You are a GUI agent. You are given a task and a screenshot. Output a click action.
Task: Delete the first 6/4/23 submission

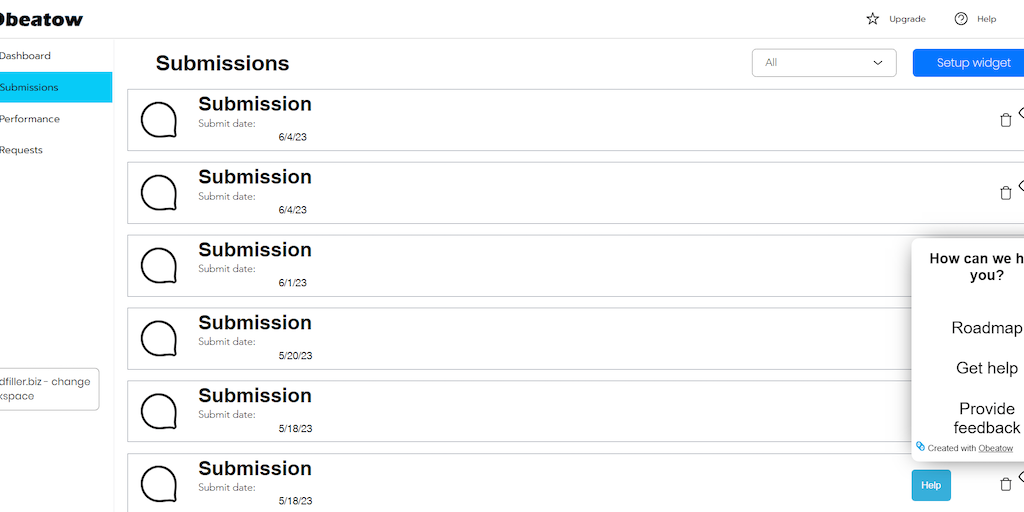click(x=1006, y=120)
